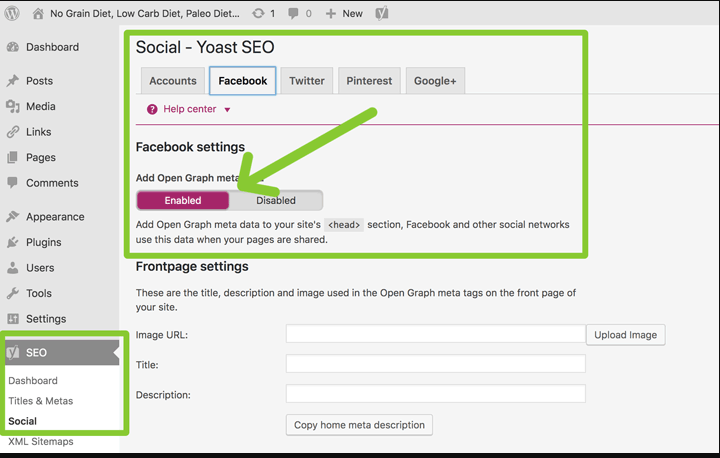Switch Open Graph toggle to Disabled
The image size is (720, 458).
tap(275, 200)
